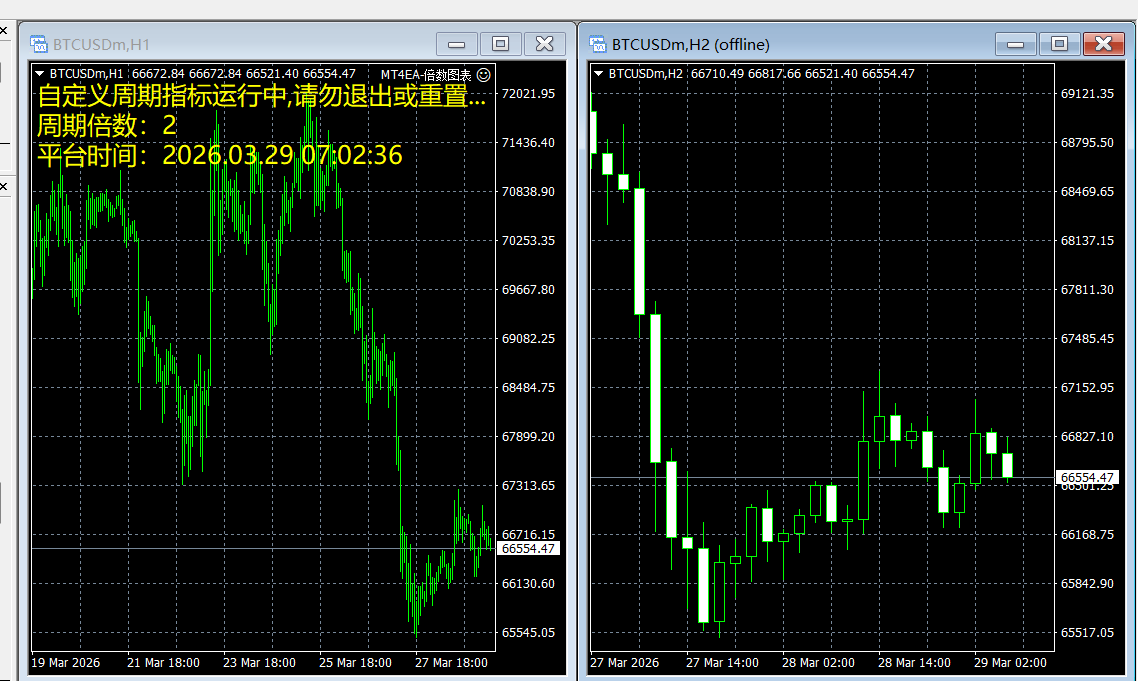Screen dimensions: 1138x681
Task: Close the BTCUSDm,H1 chart window
Action: pos(544,44)
